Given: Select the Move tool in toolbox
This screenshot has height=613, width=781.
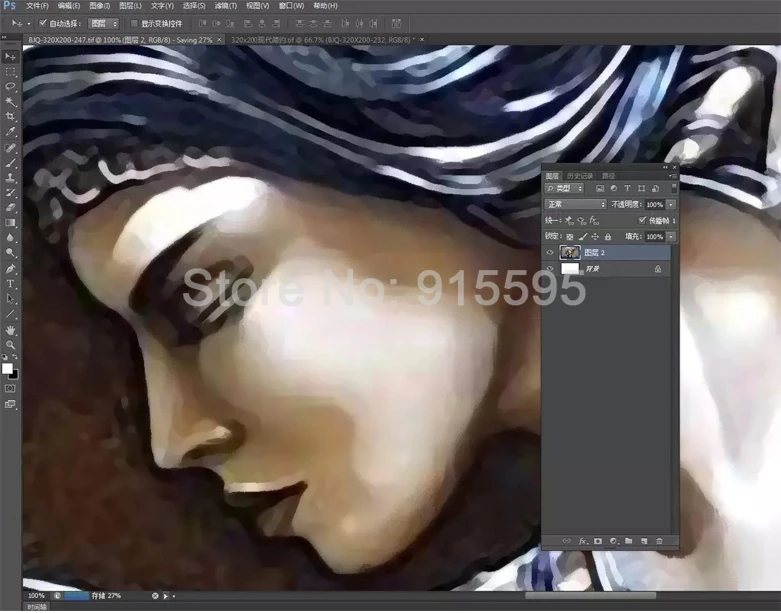Looking at the screenshot, I should [10, 57].
